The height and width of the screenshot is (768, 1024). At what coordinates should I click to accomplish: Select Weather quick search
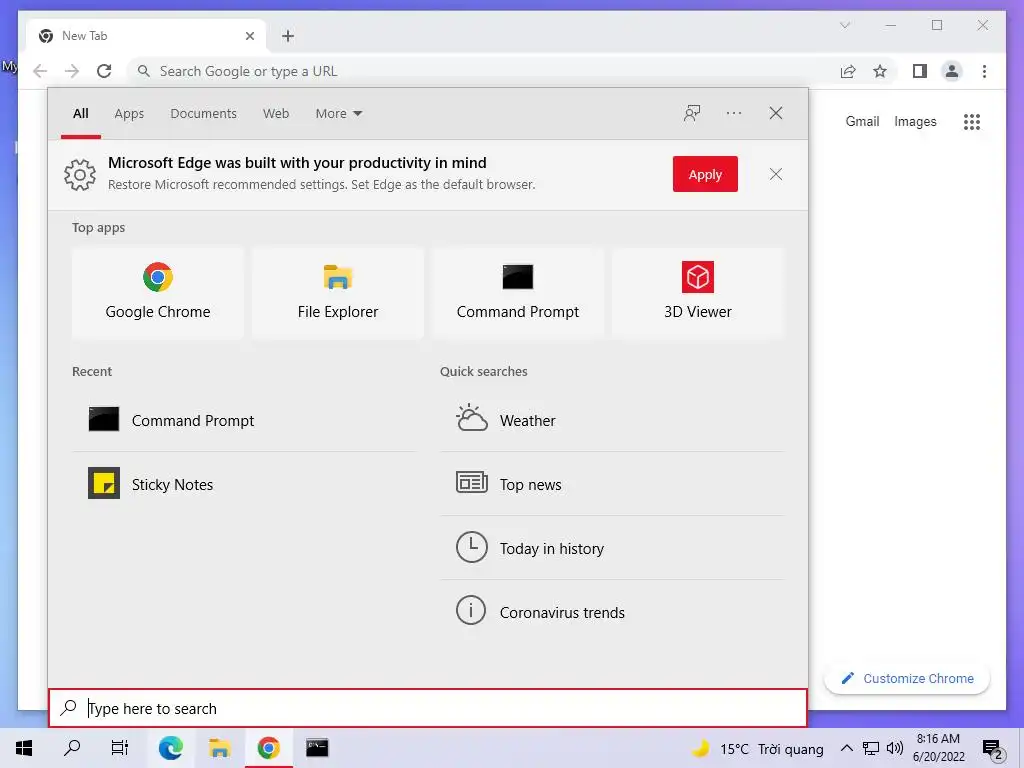pyautogui.click(x=612, y=420)
